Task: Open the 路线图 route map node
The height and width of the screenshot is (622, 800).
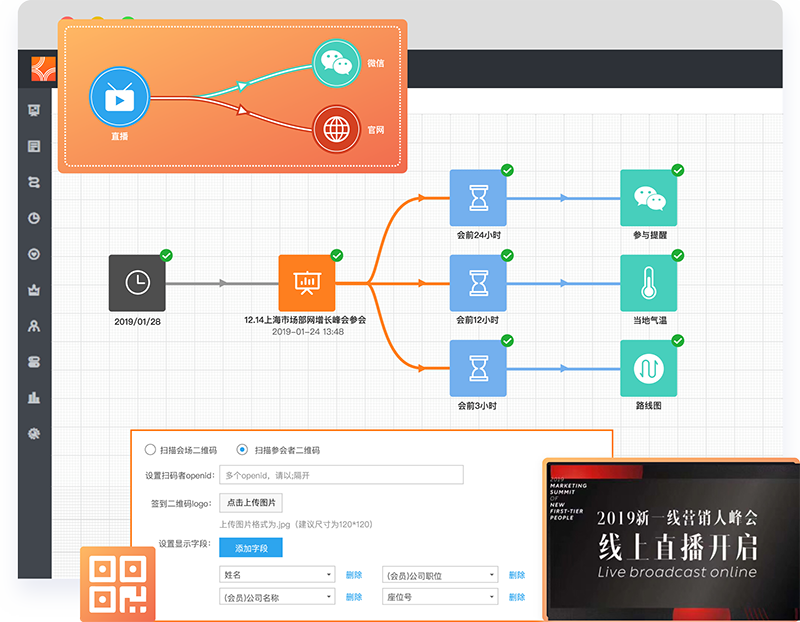Action: 648,369
